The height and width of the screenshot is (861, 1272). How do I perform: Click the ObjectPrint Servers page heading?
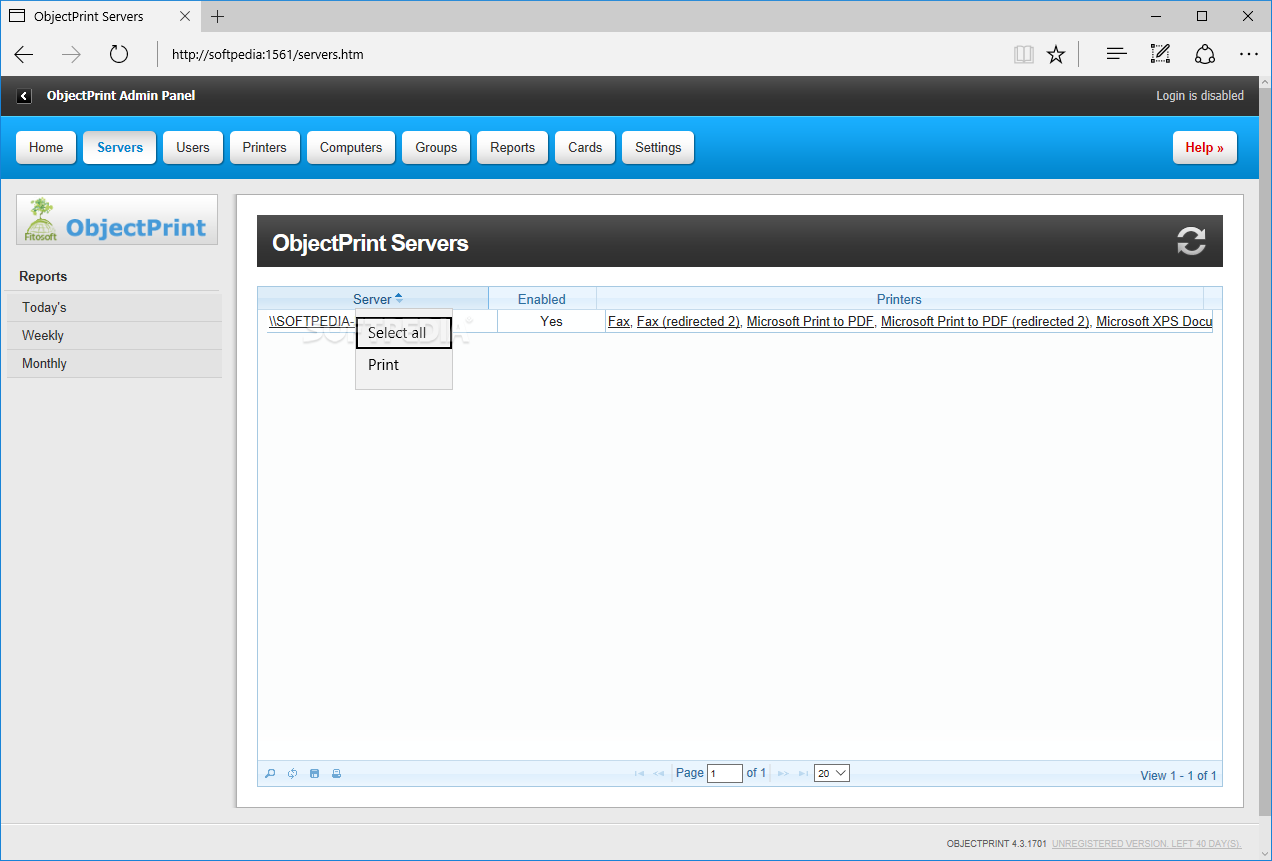pyautogui.click(x=370, y=243)
